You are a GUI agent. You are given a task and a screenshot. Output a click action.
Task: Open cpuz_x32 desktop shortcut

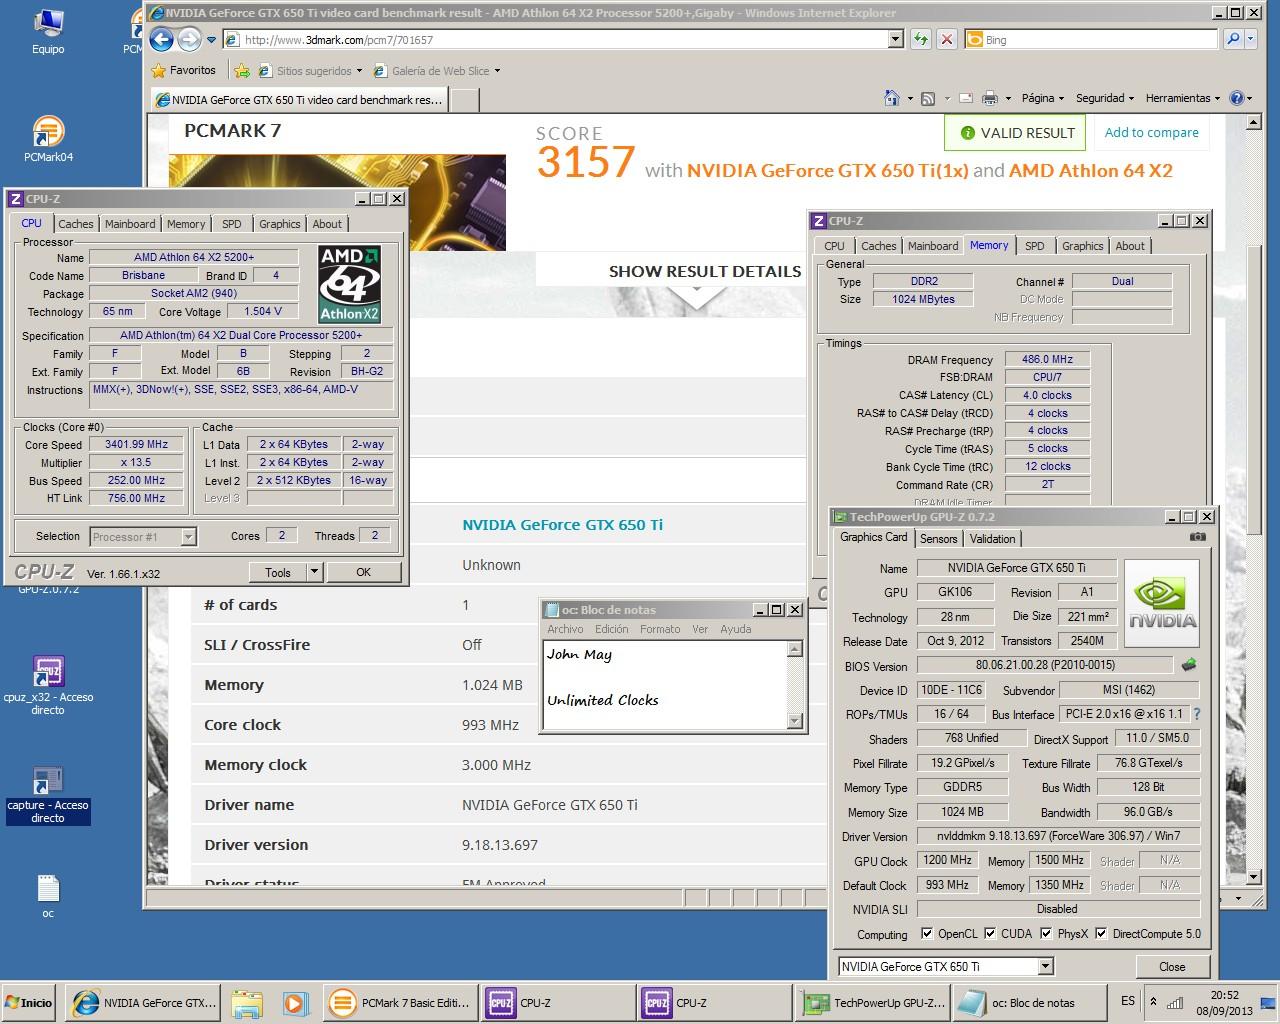pos(48,685)
